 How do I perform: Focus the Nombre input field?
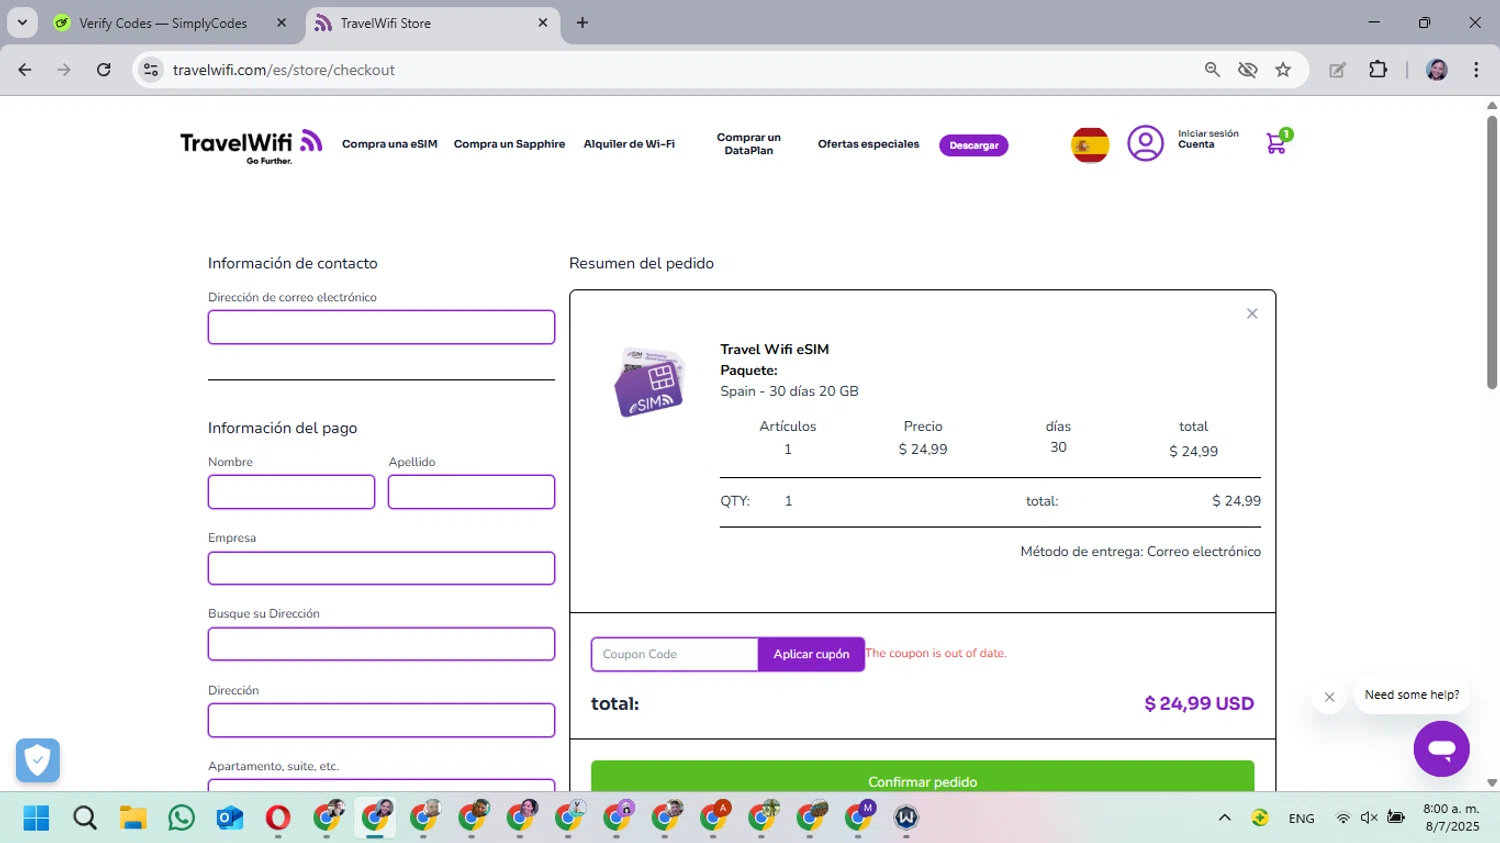coord(291,492)
